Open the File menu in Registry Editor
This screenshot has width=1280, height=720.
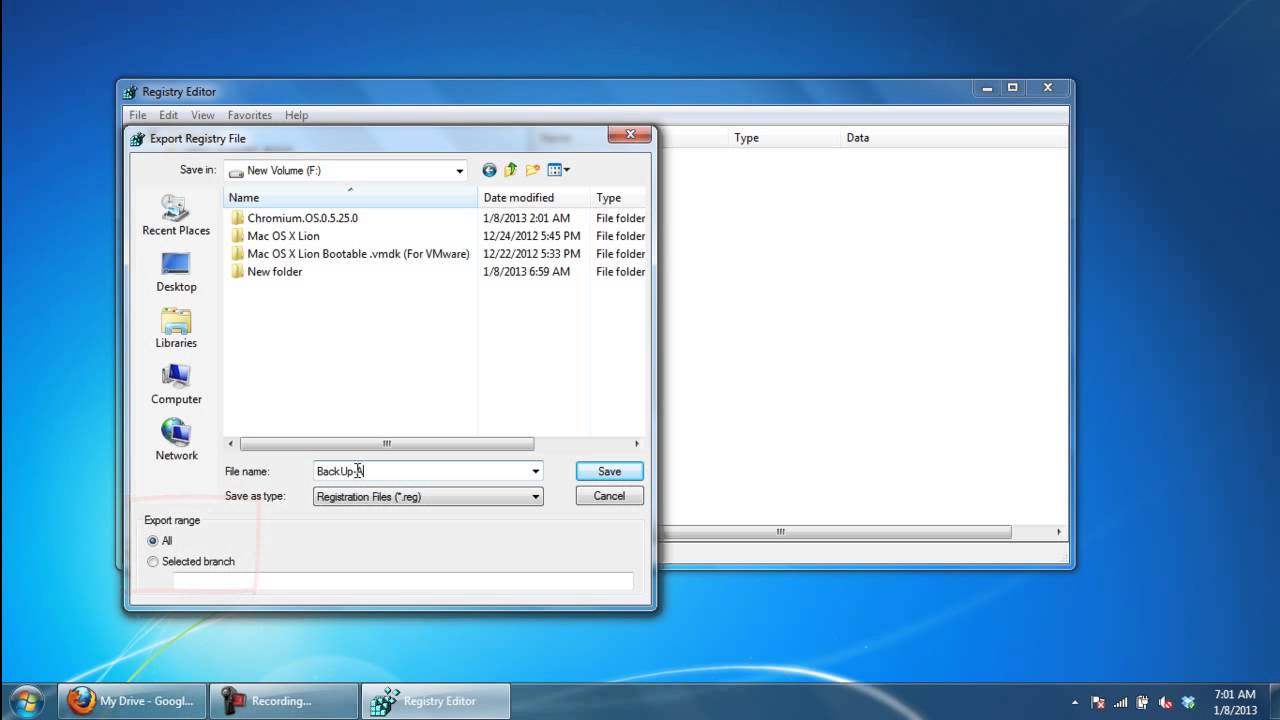[138, 116]
